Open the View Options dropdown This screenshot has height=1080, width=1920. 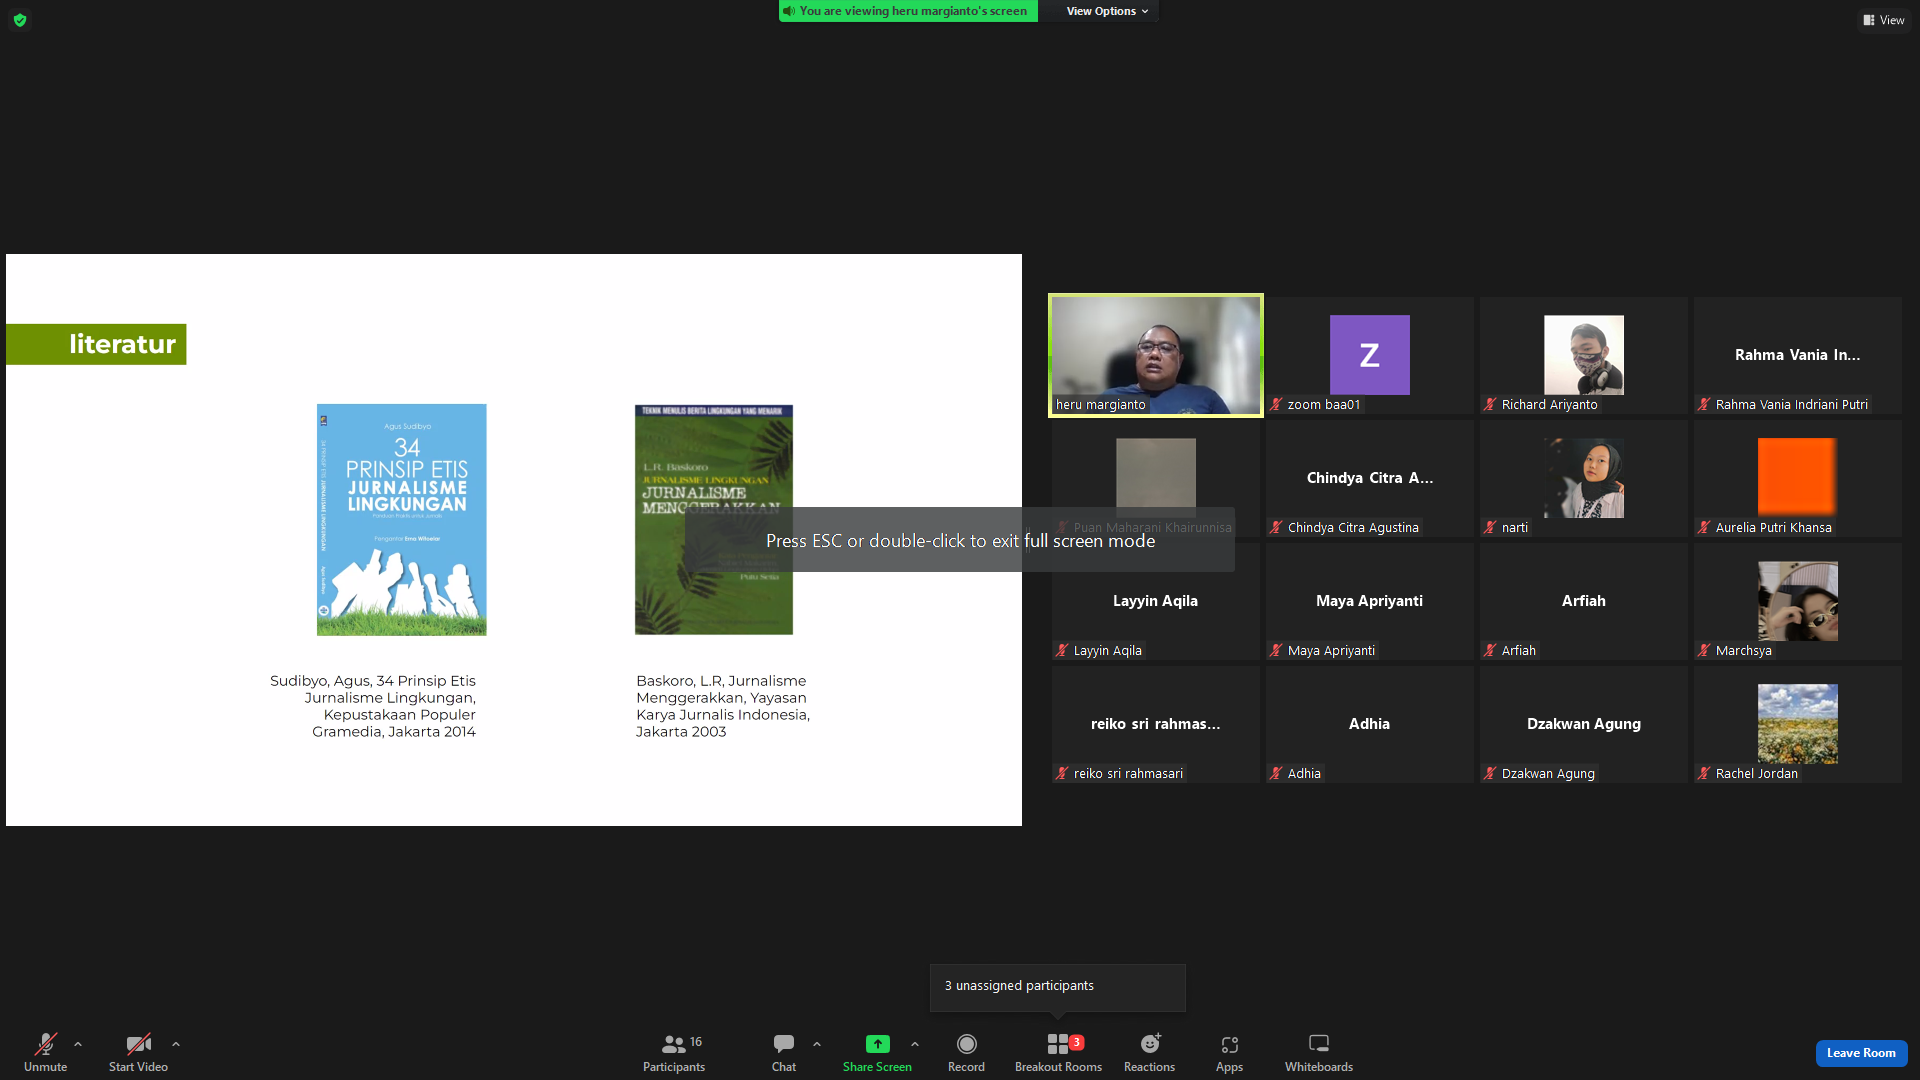1107,11
